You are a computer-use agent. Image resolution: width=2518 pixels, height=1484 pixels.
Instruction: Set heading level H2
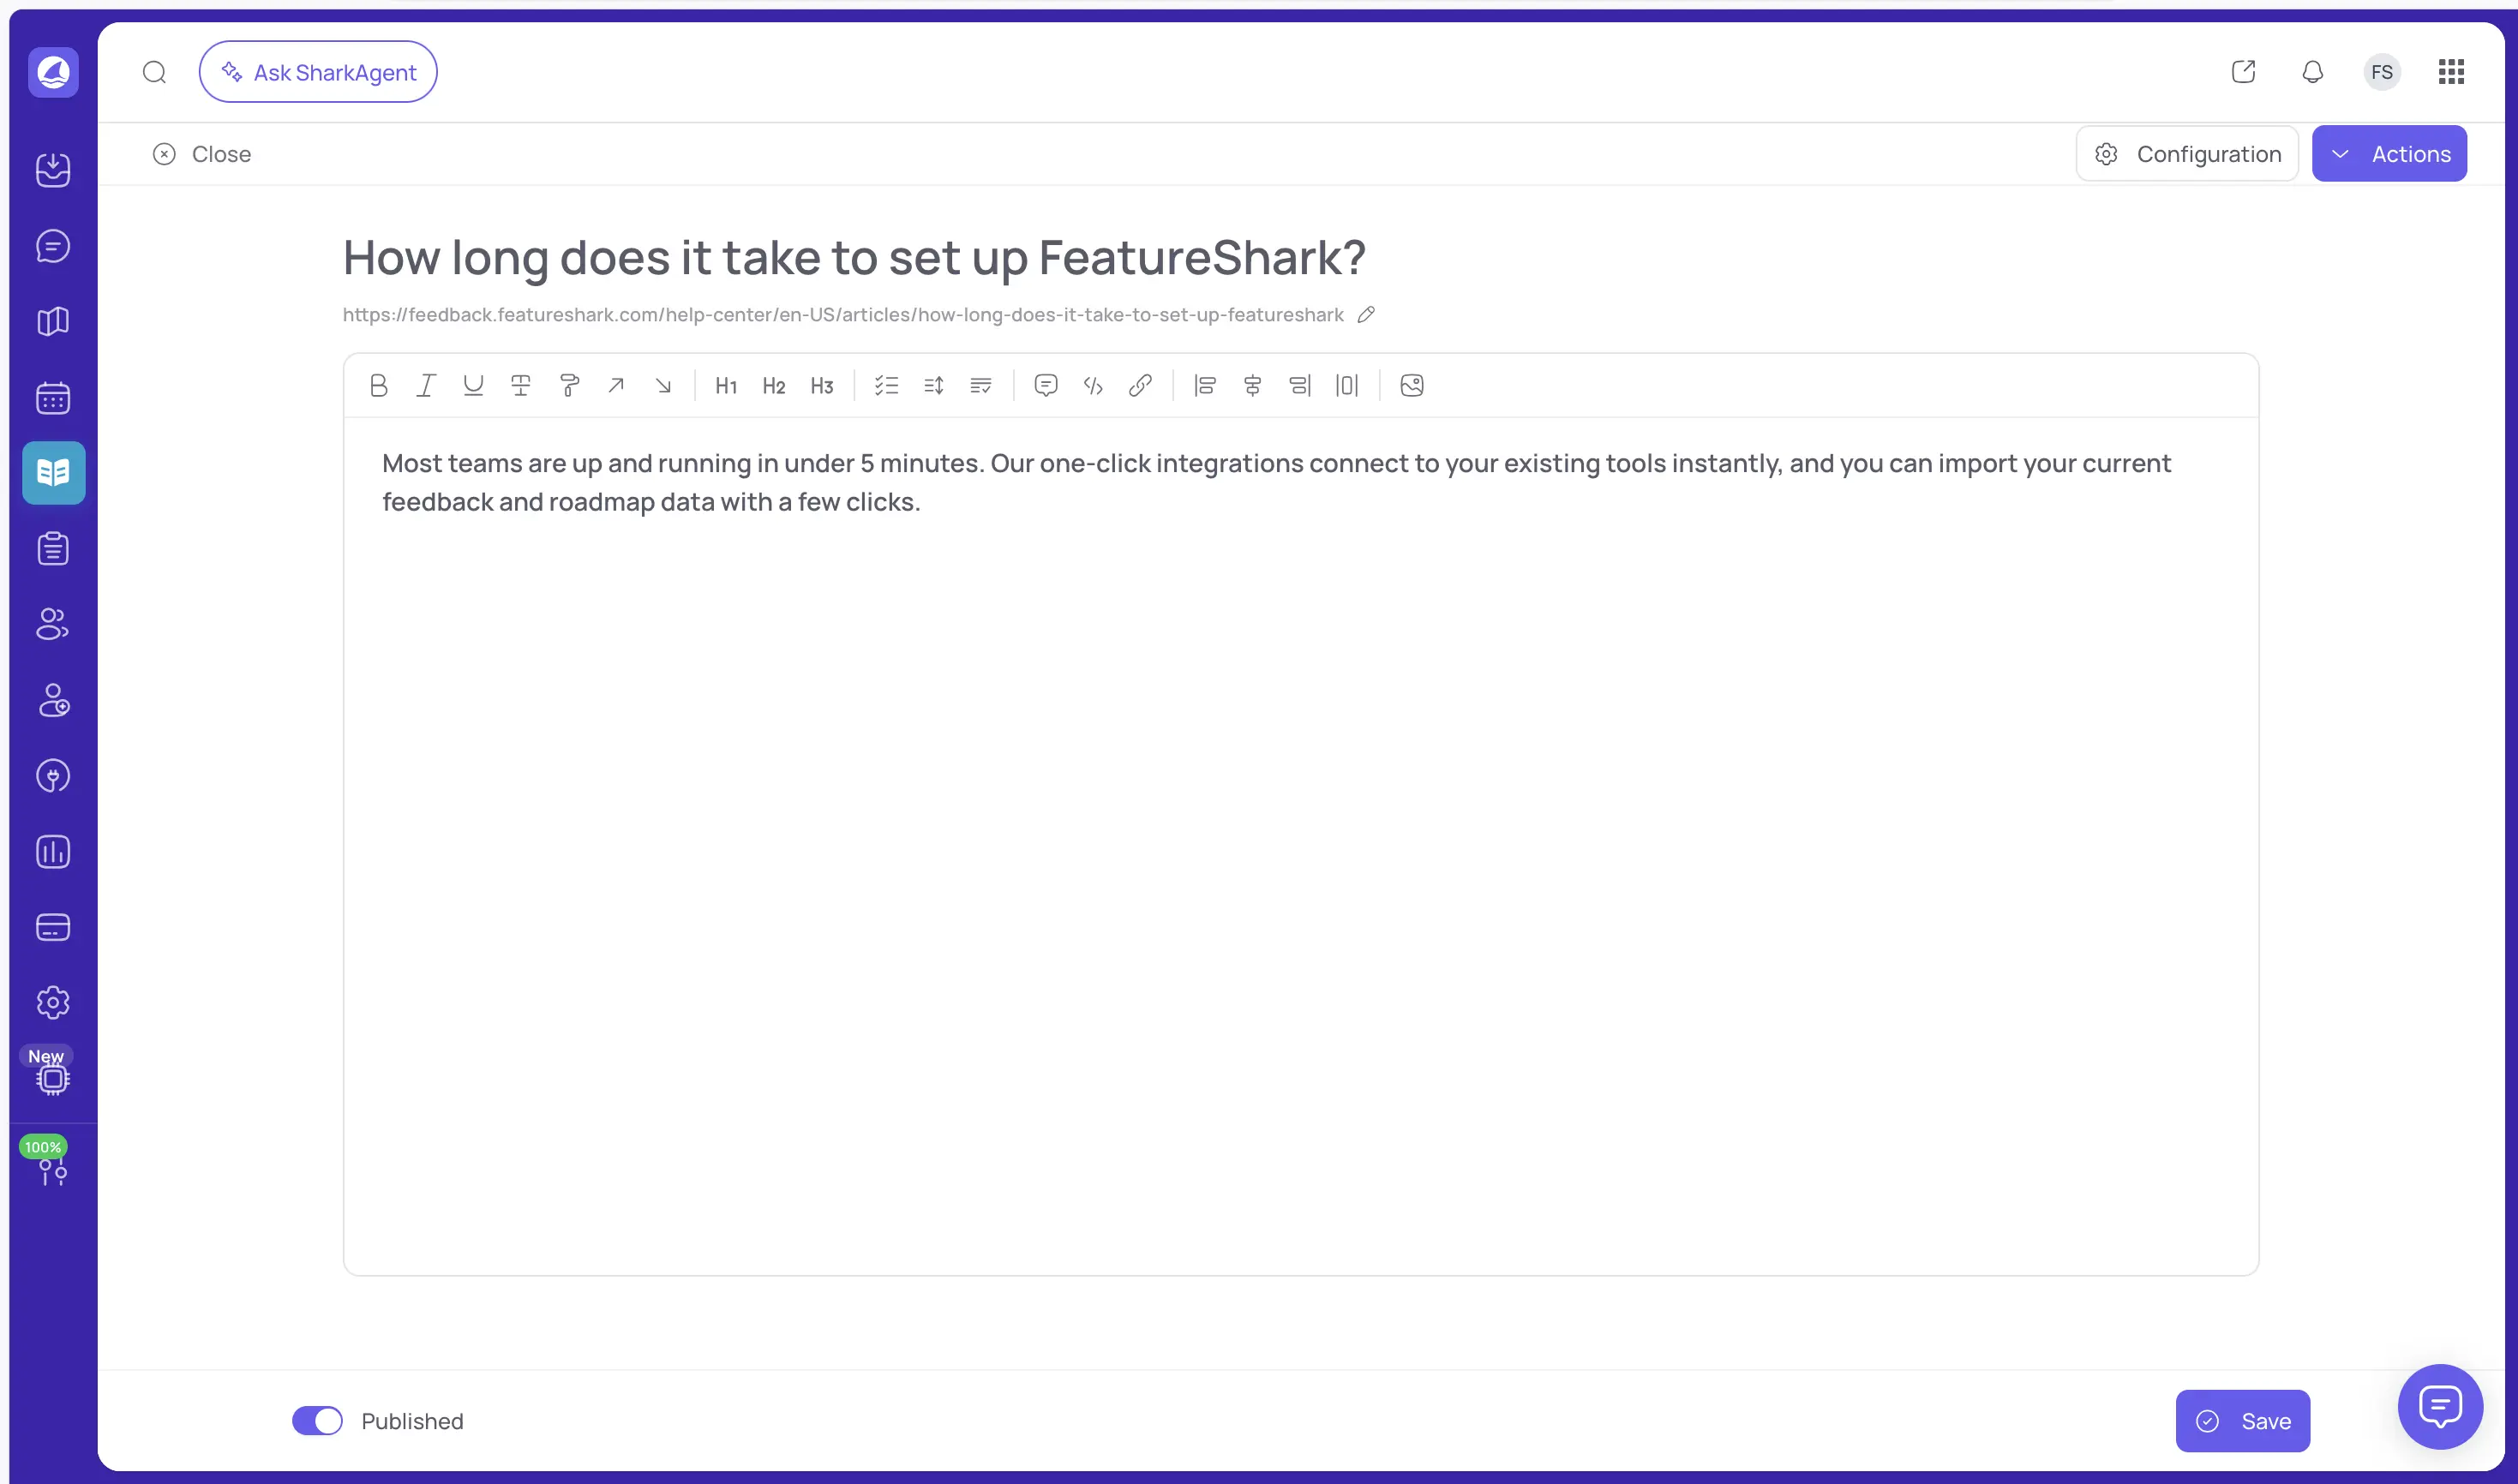[x=774, y=386]
